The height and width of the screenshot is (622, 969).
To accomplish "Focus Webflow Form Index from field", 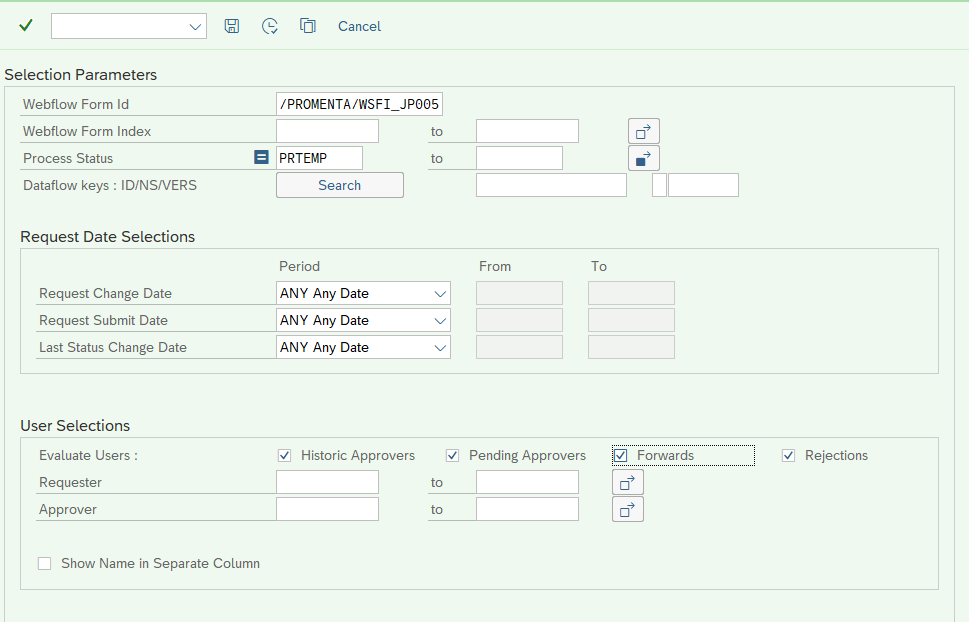I will [328, 131].
